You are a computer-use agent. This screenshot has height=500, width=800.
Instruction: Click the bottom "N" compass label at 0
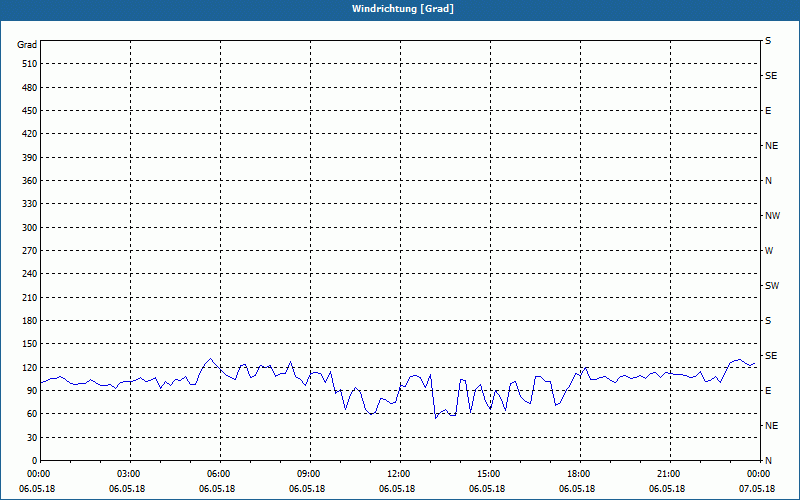point(768,461)
